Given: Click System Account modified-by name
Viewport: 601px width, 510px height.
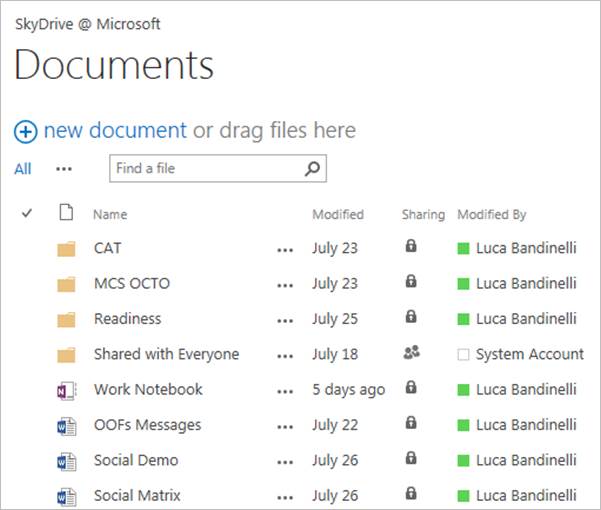Looking at the screenshot, I should pos(530,354).
